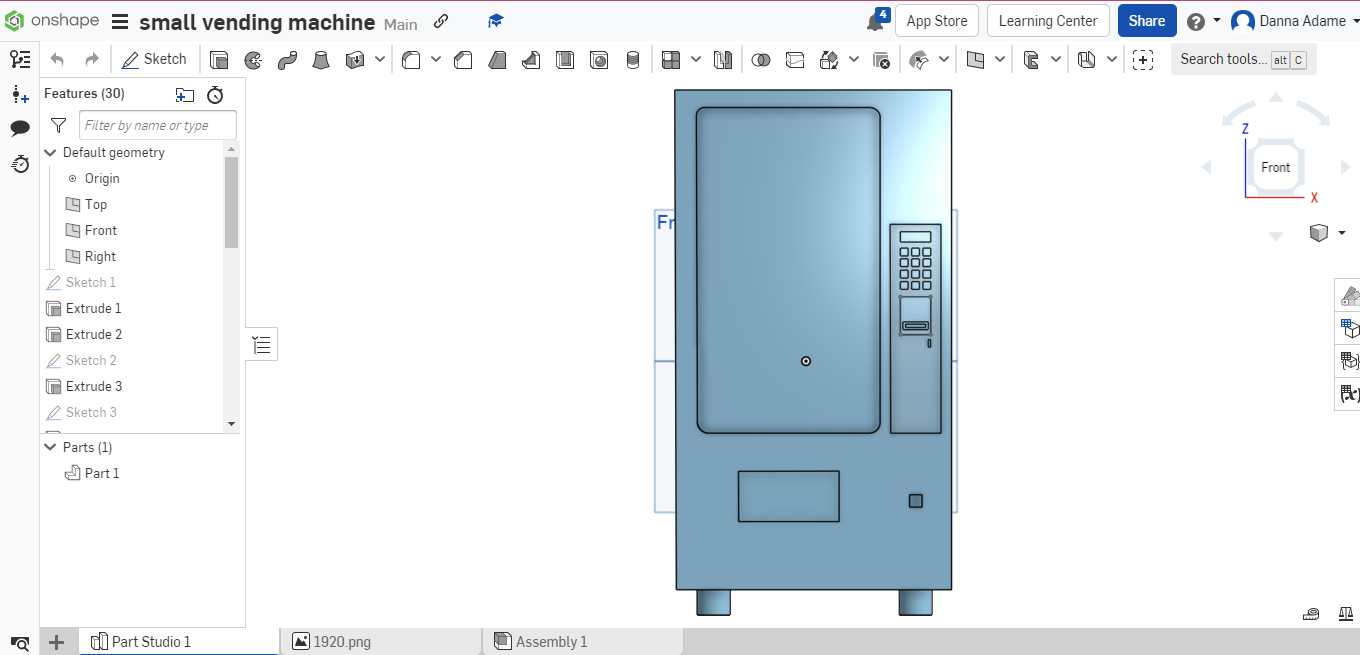Type in the Filter by name field
This screenshot has height=655, width=1360.
pos(157,125)
